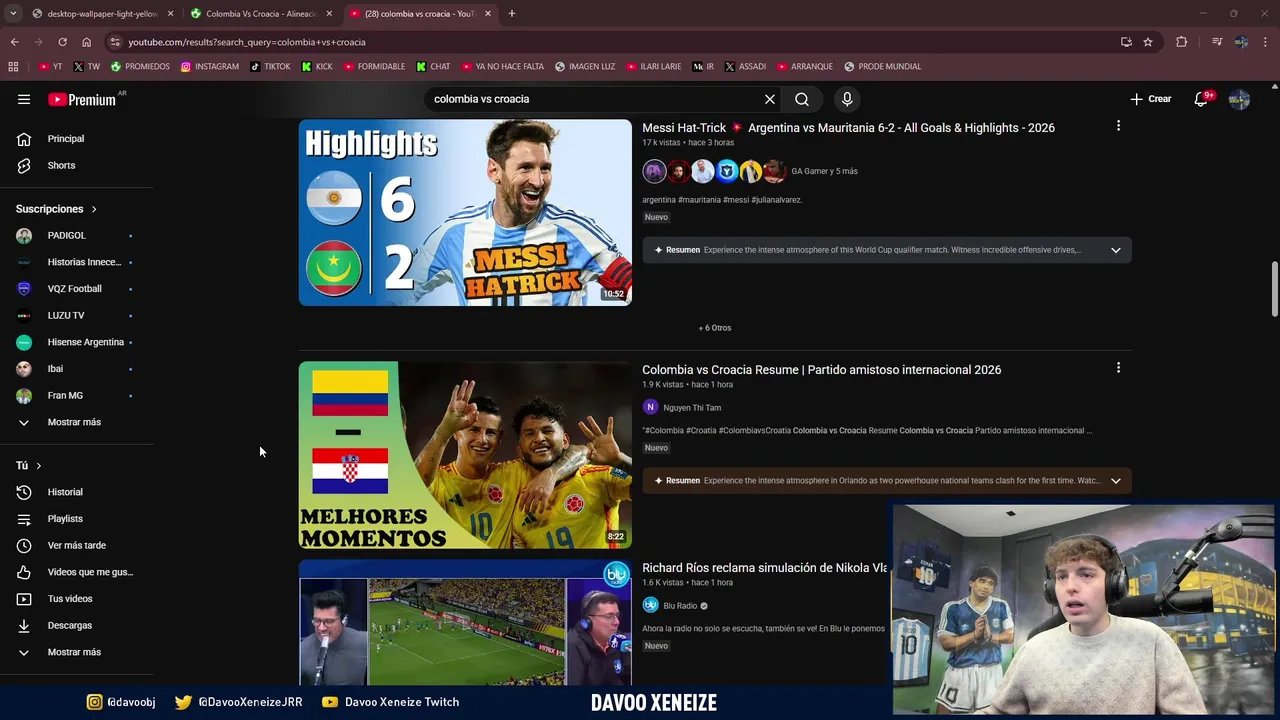The height and width of the screenshot is (720, 1280).
Task: Open a new browser tab
Action: [x=512, y=14]
